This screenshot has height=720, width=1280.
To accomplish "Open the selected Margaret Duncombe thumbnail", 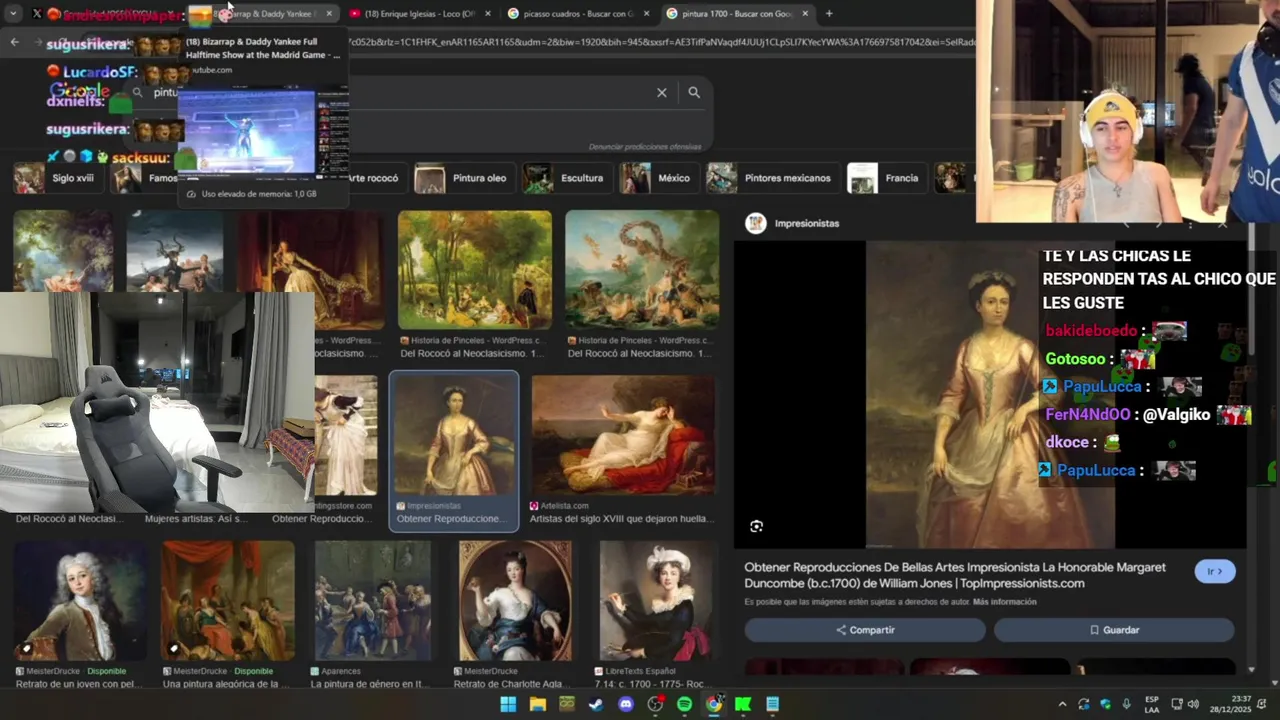I will 454,436.
